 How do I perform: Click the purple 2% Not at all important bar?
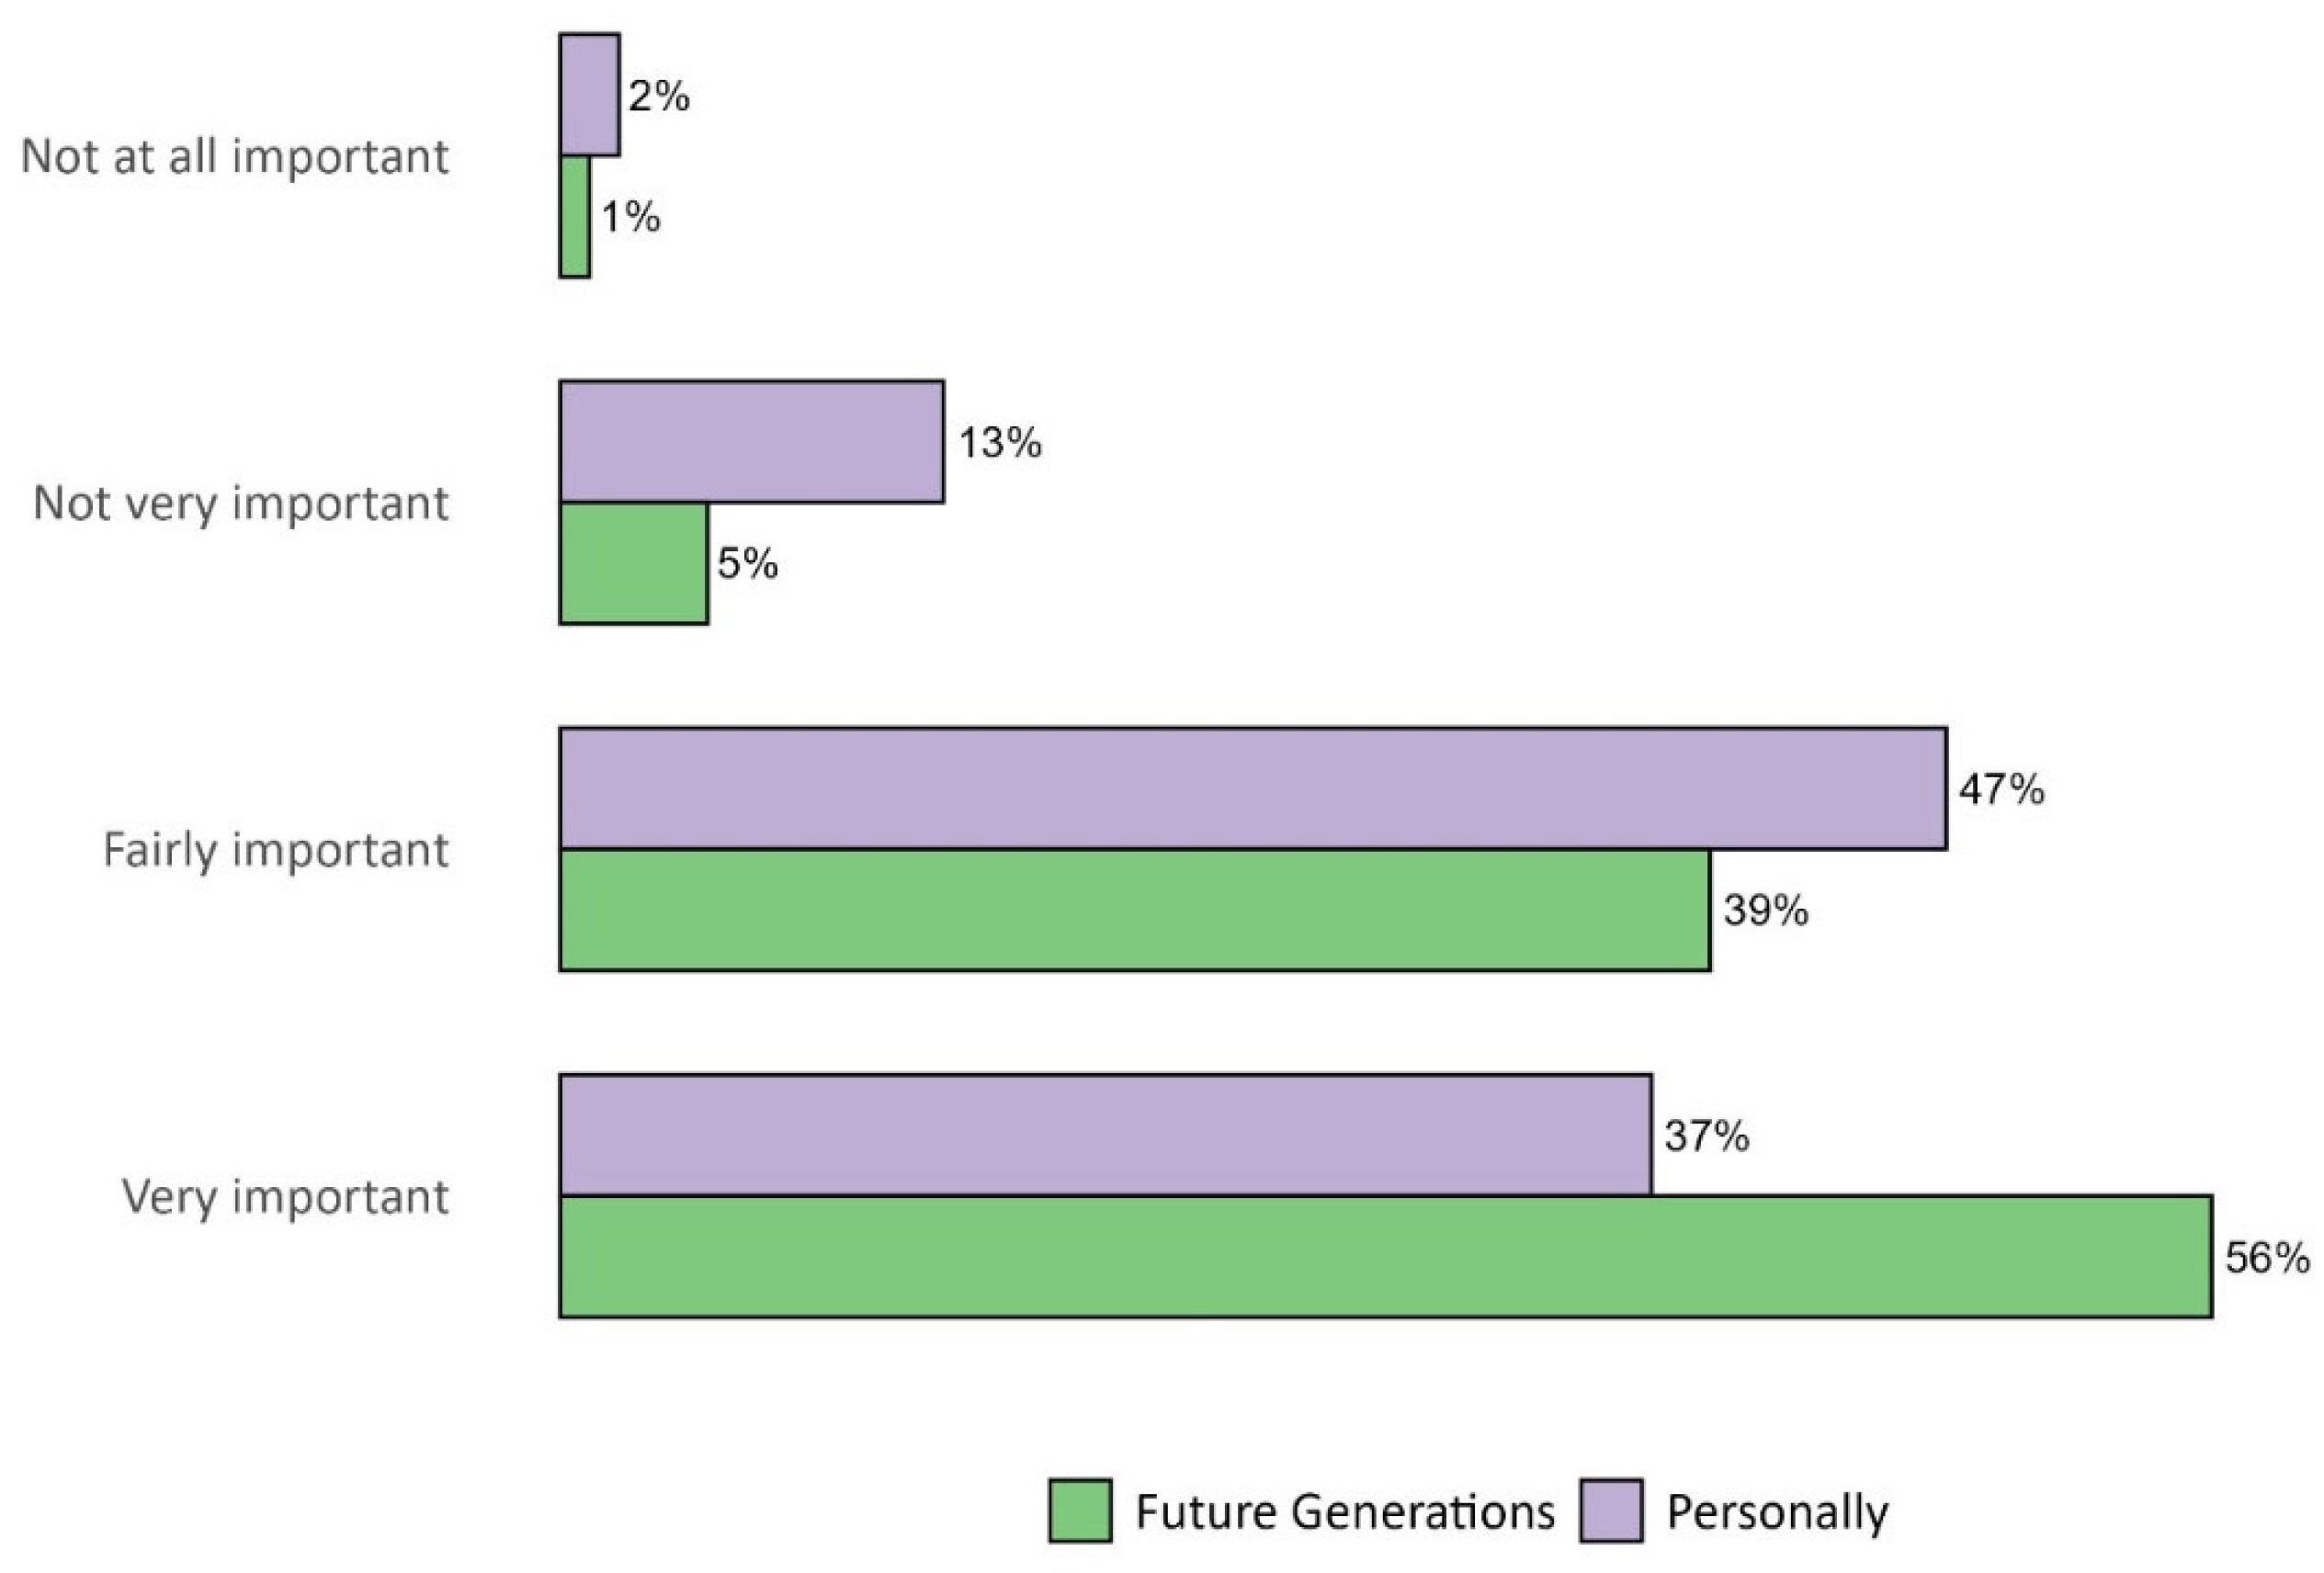pos(589,96)
